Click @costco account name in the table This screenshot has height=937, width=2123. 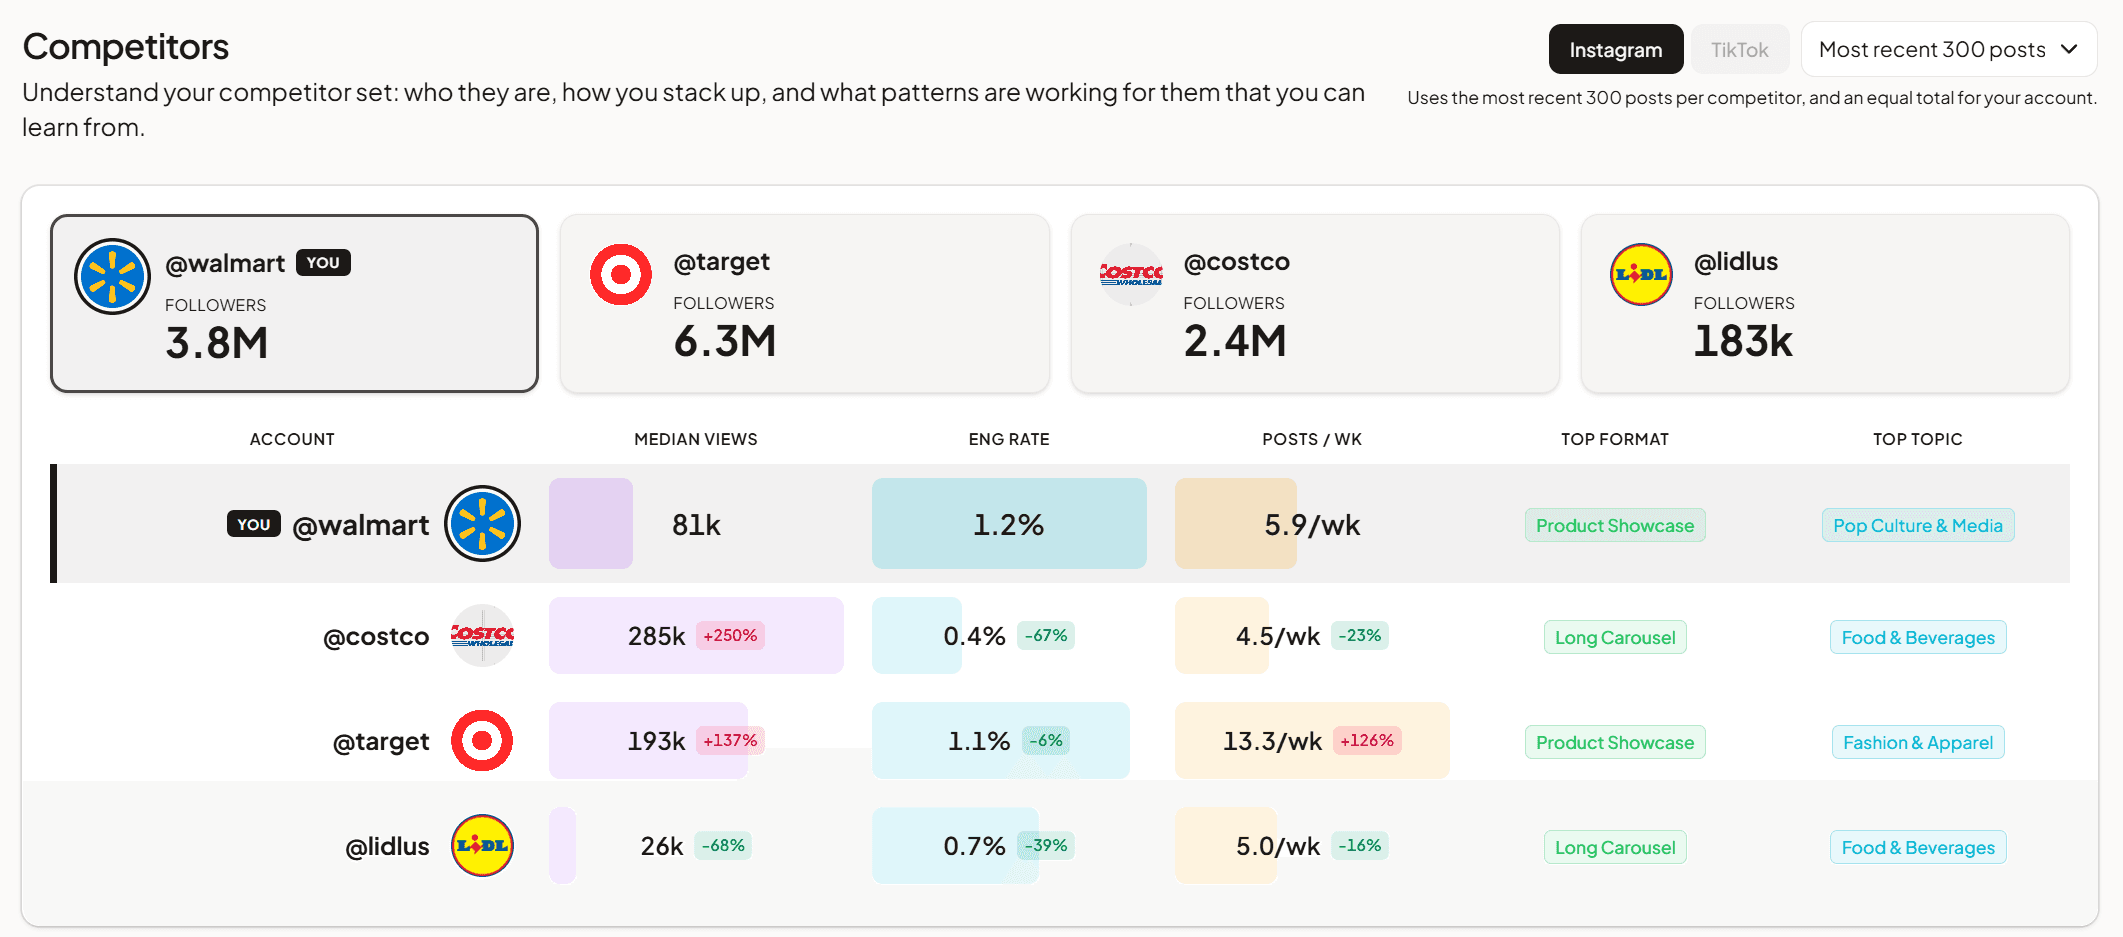376,637
